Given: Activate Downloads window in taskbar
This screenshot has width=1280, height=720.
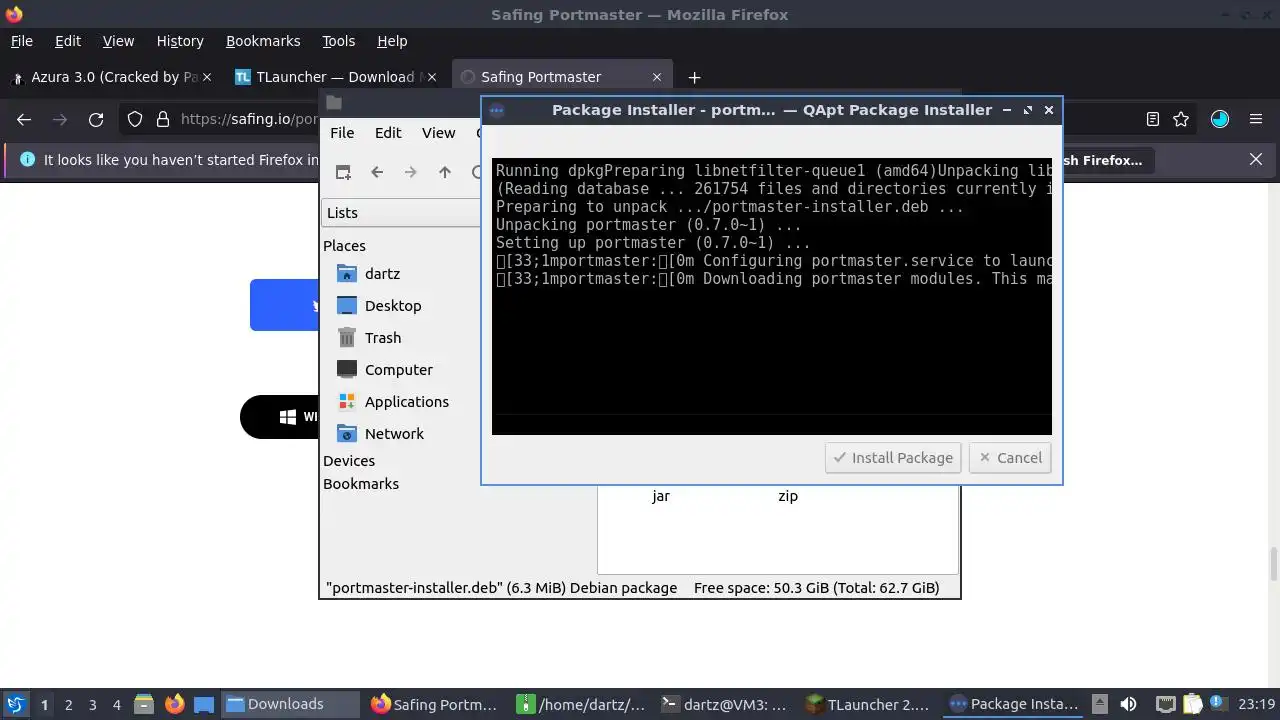Looking at the screenshot, I should (x=290, y=704).
